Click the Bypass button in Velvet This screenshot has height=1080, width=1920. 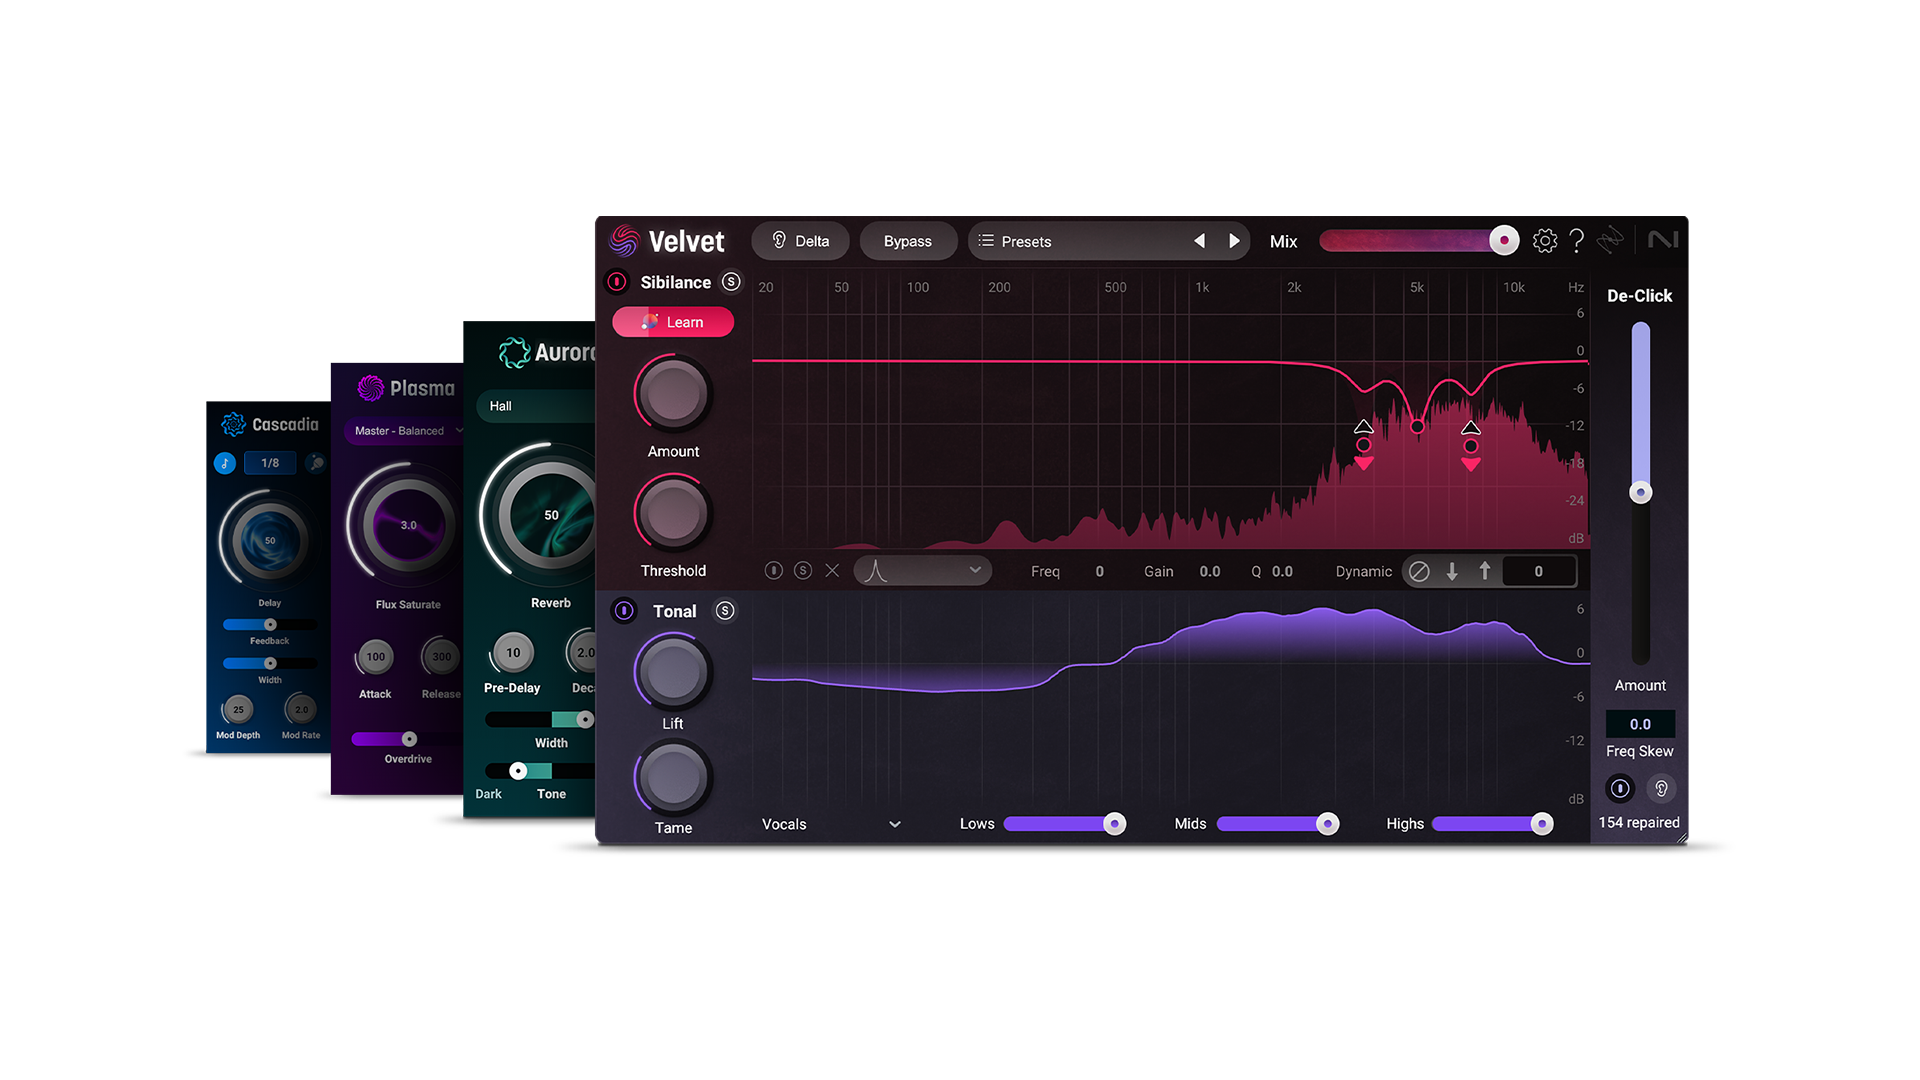click(907, 241)
